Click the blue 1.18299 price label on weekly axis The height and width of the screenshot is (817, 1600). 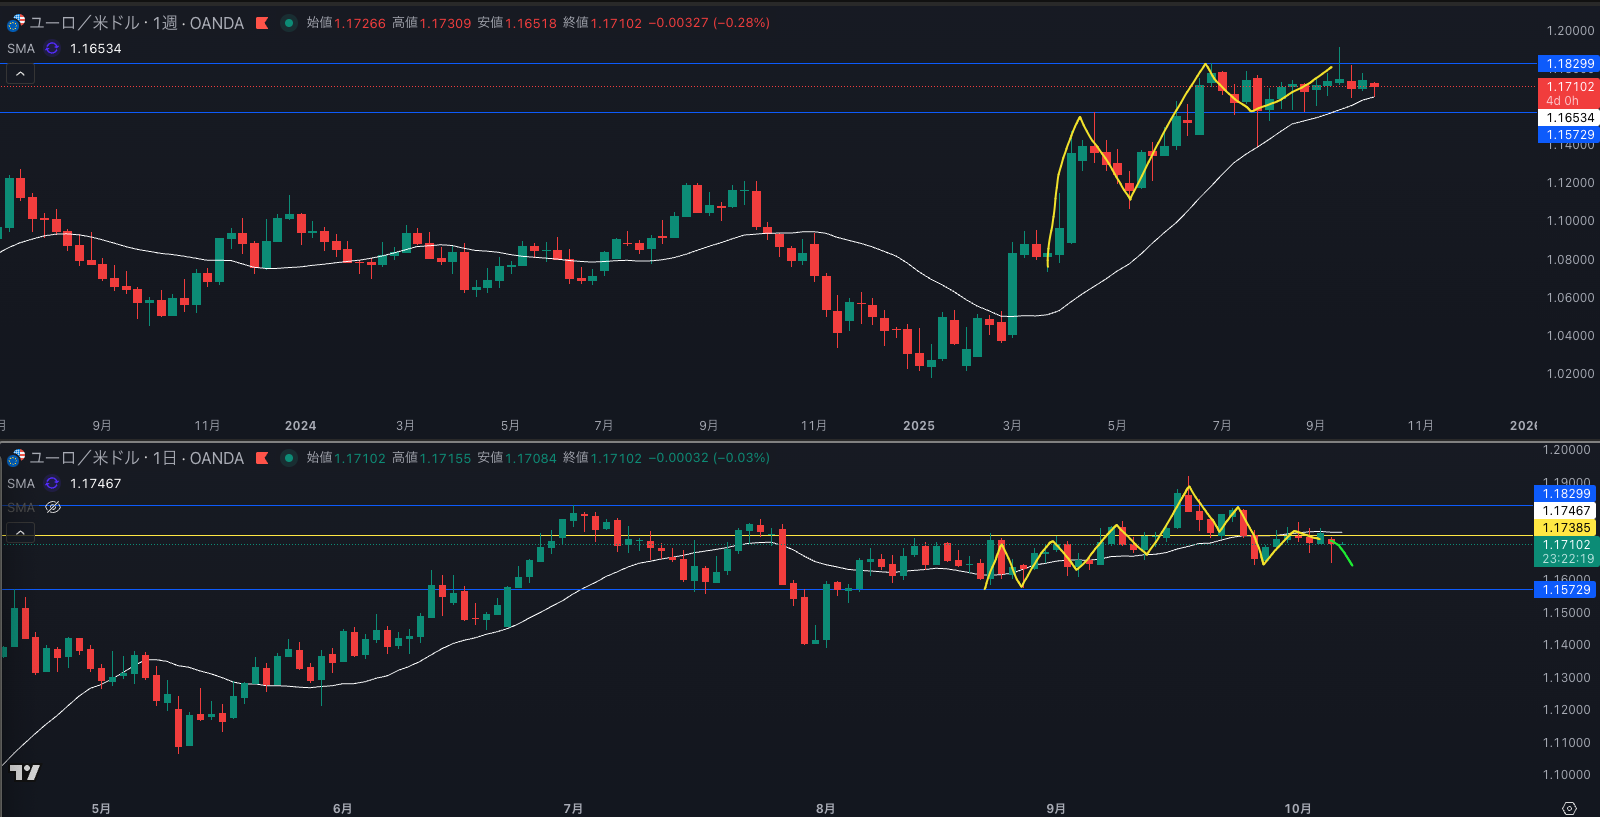pos(1569,64)
